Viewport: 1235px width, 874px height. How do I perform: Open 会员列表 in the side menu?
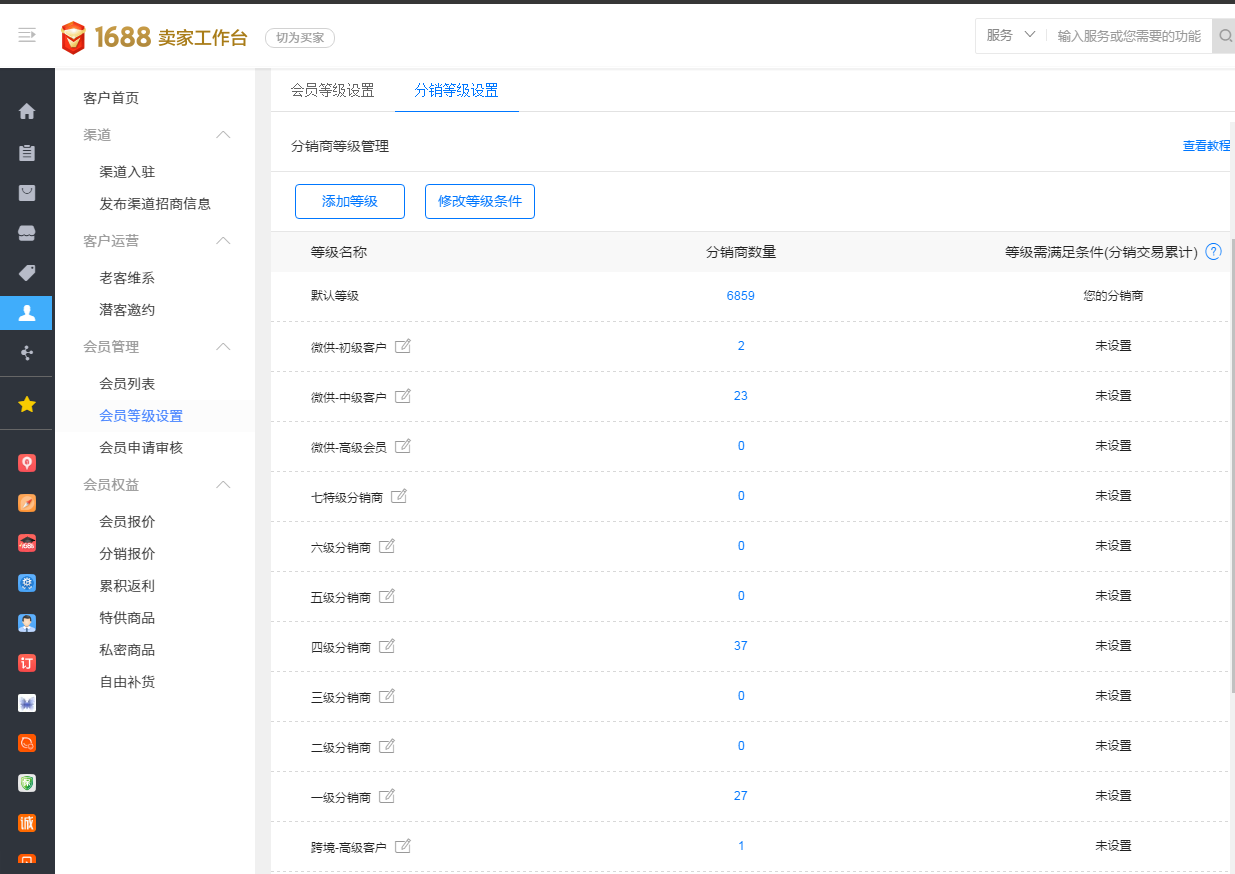(127, 384)
